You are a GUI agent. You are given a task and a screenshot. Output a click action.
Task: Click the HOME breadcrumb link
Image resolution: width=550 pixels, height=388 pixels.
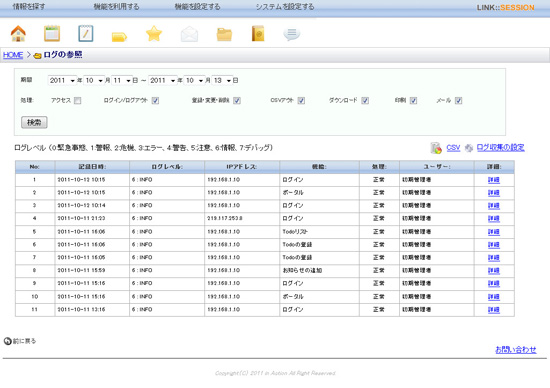pos(13,55)
